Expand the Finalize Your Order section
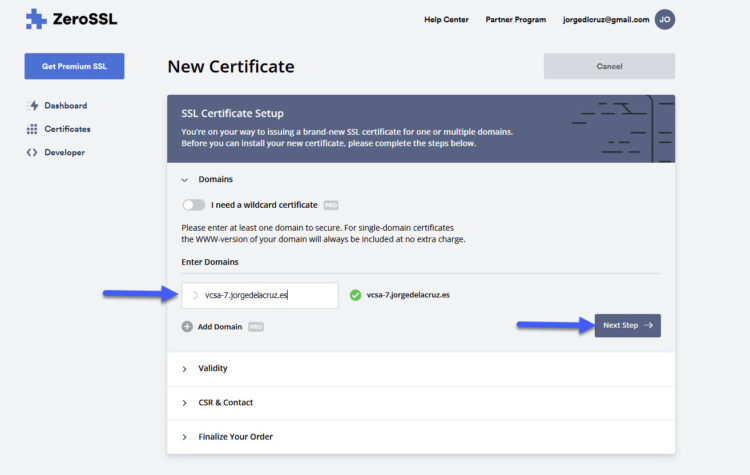The image size is (750, 475). tap(421, 437)
